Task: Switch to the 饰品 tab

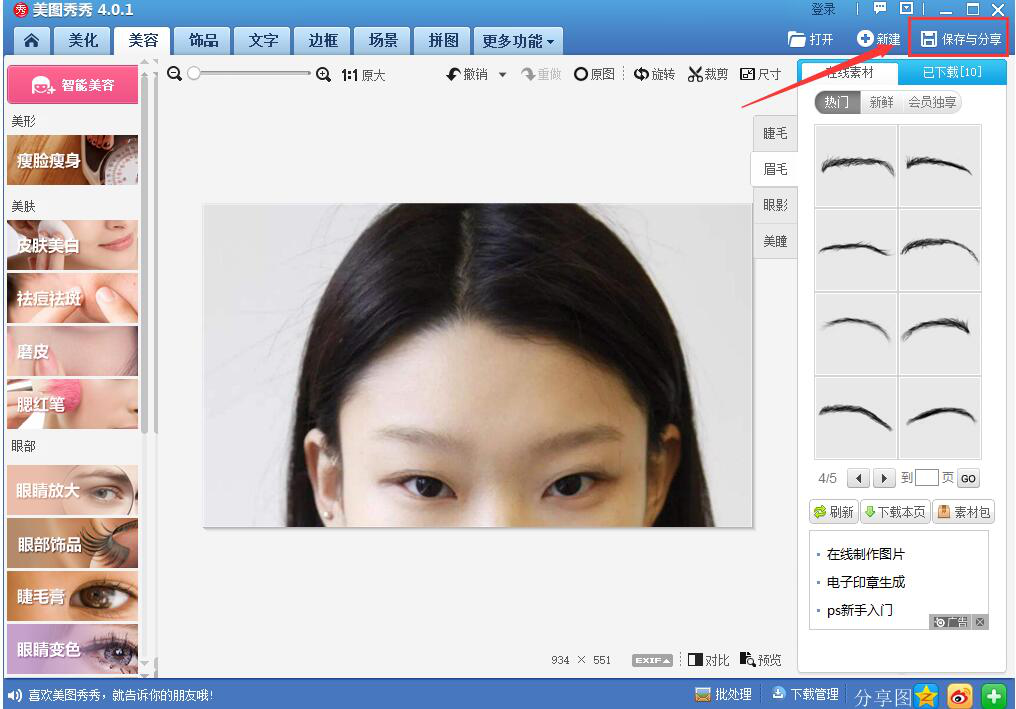Action: click(x=203, y=41)
